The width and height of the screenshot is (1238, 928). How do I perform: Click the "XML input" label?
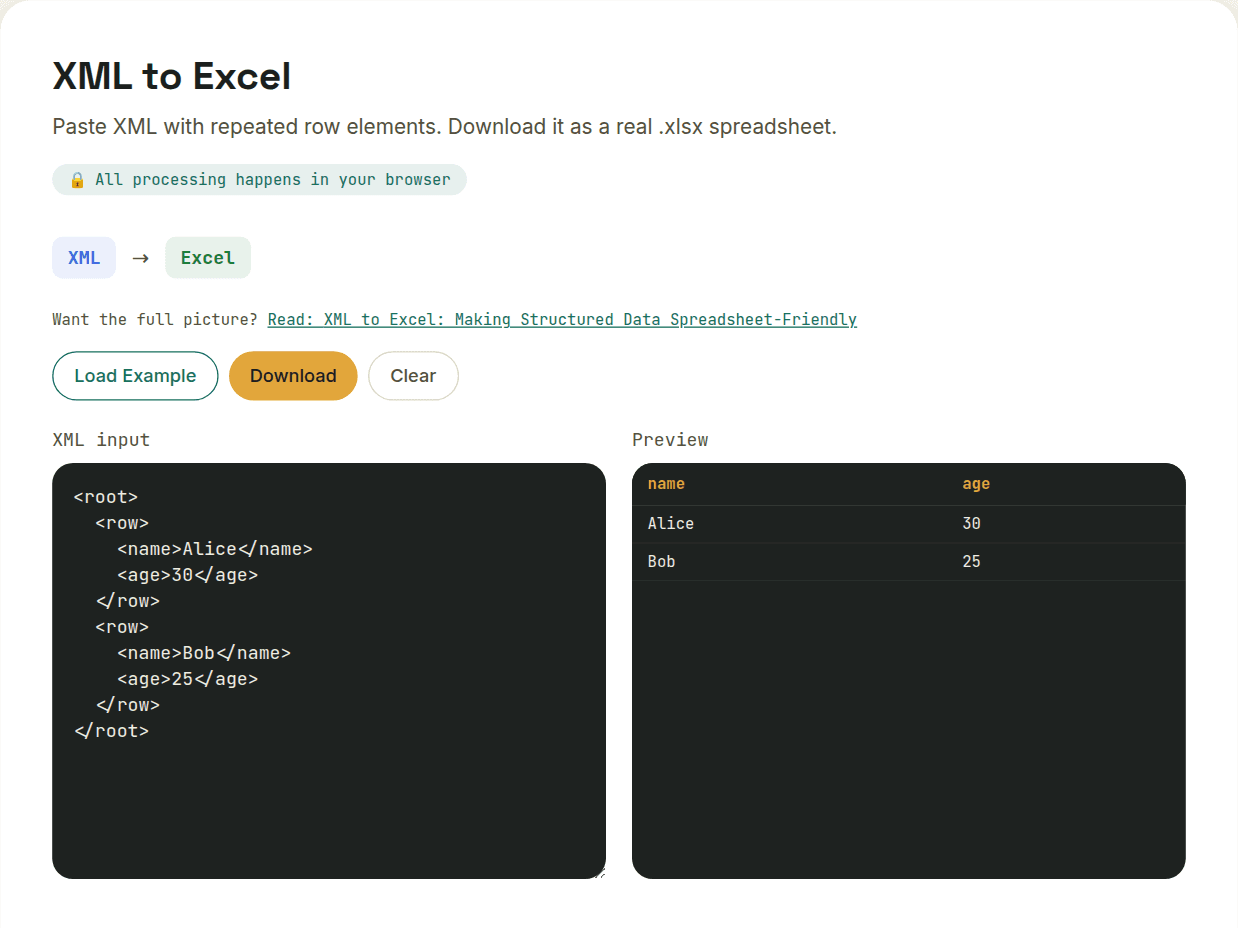pyautogui.click(x=101, y=440)
